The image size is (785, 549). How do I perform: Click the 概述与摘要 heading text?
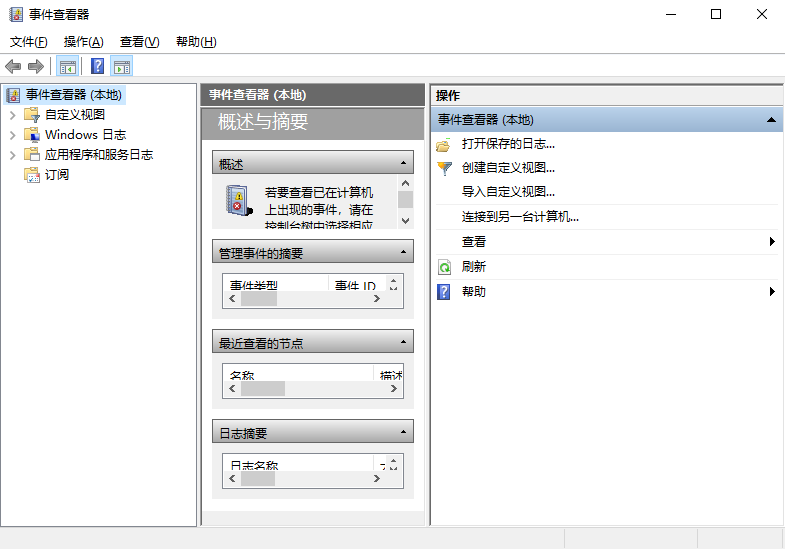coord(263,122)
